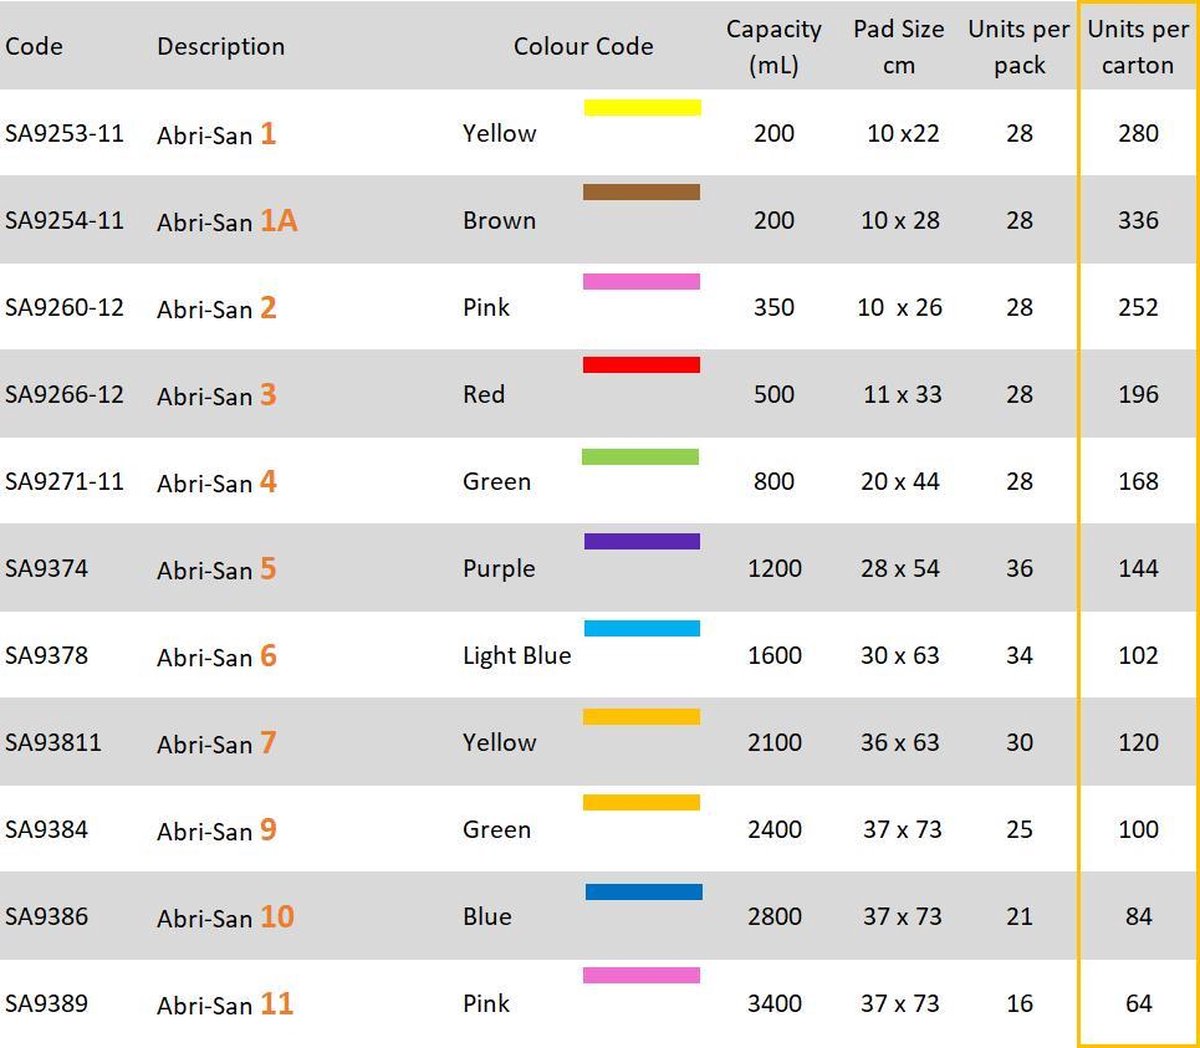
Task: Click the 3400 capacity value
Action: 774,1003
